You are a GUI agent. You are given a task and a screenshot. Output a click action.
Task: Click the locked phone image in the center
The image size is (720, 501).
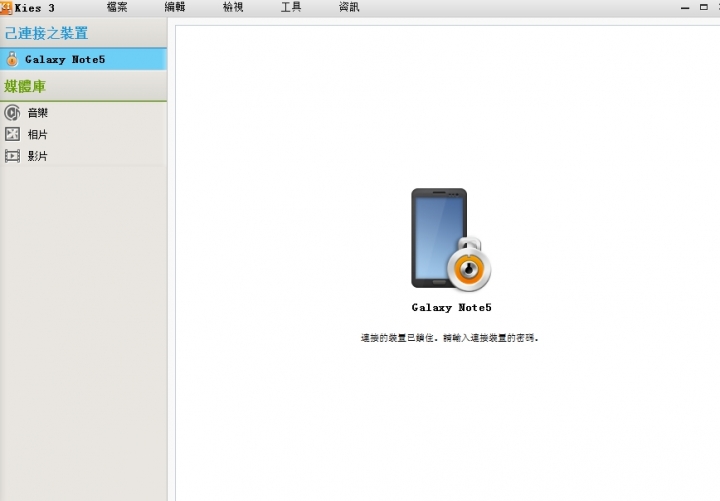tap(450, 239)
